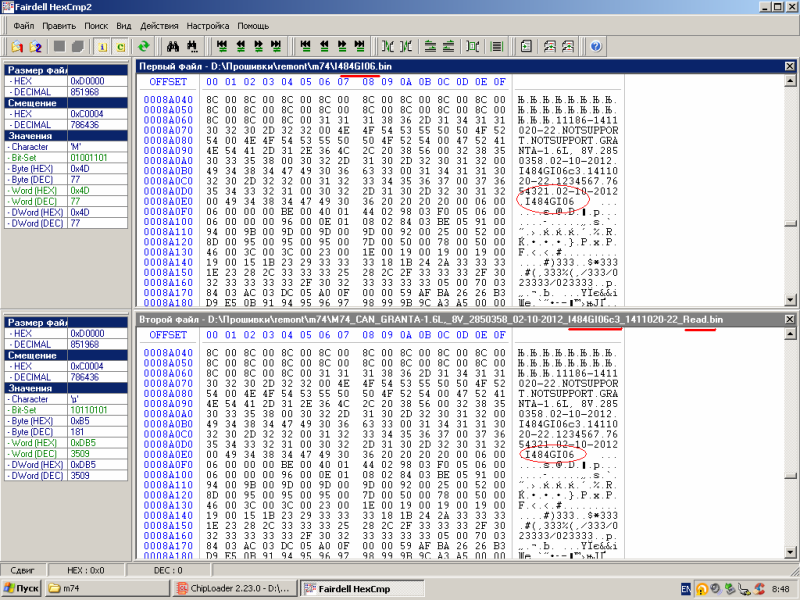Click the open first file toolbar icon
The height and width of the screenshot is (600, 800).
click(x=17, y=46)
